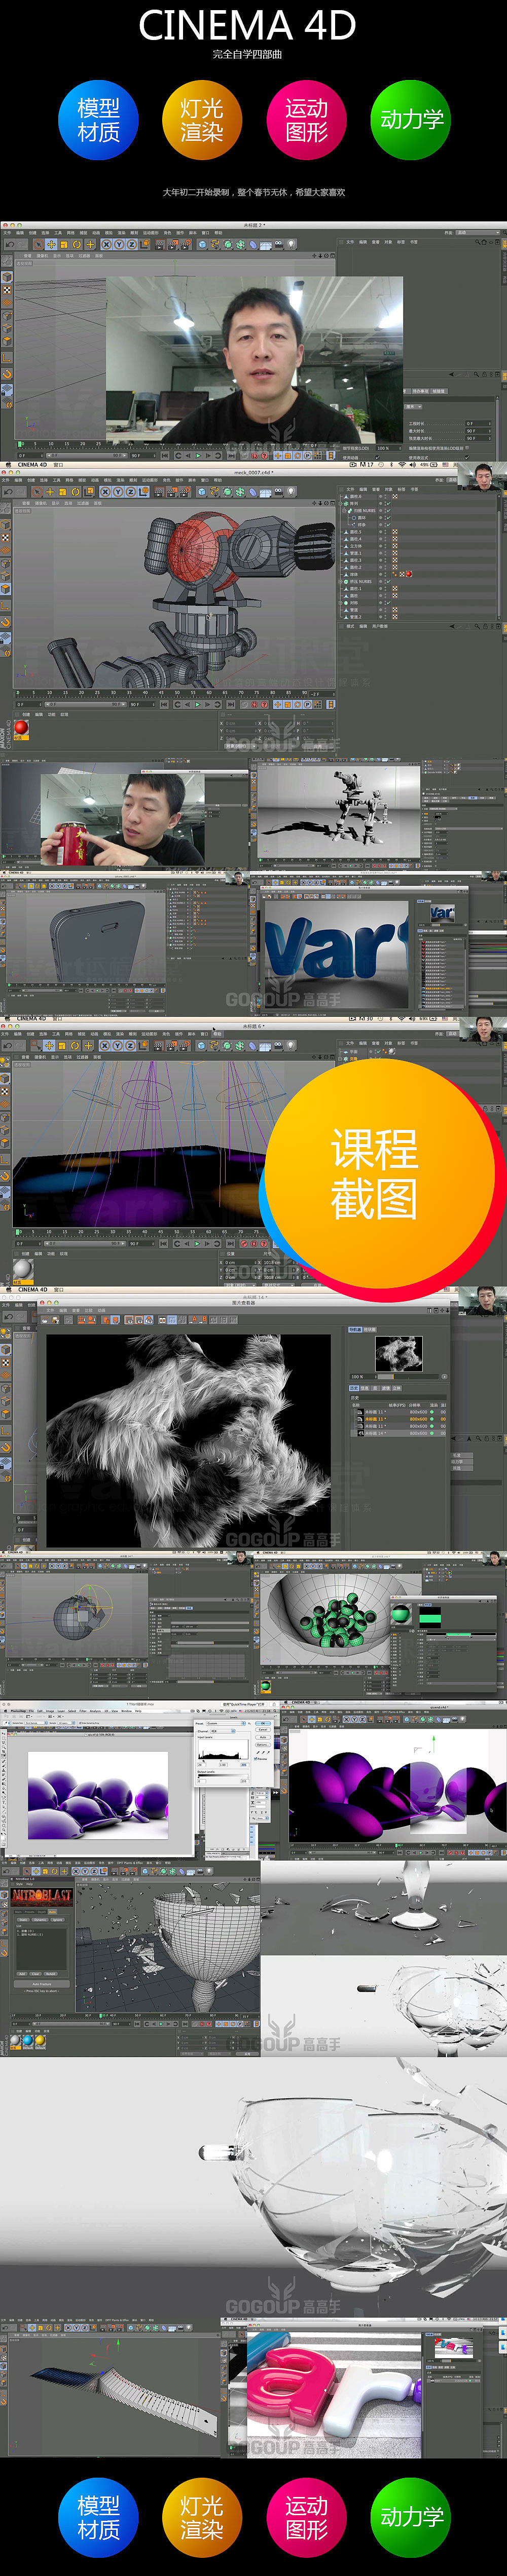Select the Move tool in the mech model screenshot
The image size is (507, 2576).
click(51, 491)
